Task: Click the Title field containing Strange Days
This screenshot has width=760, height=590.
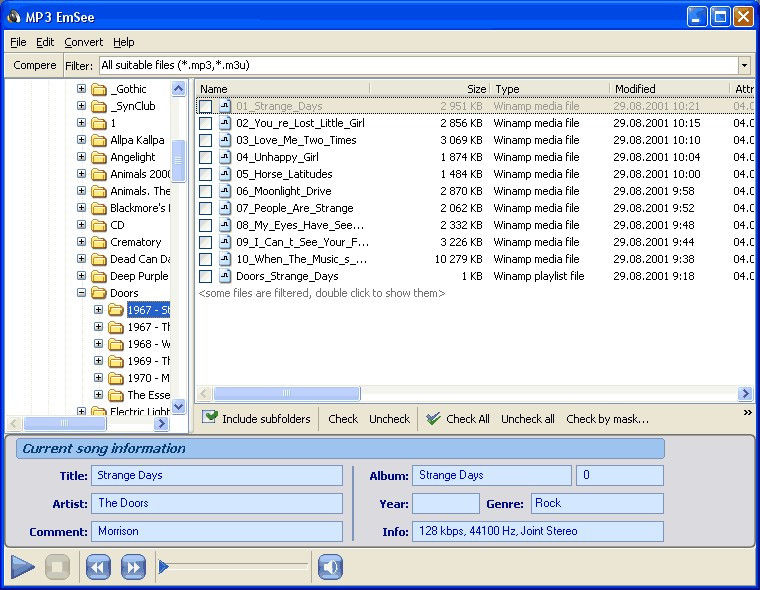Action: pos(217,476)
